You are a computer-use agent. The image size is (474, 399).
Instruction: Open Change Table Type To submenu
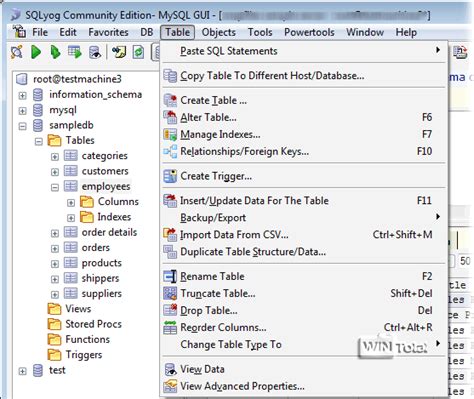[x=304, y=344]
